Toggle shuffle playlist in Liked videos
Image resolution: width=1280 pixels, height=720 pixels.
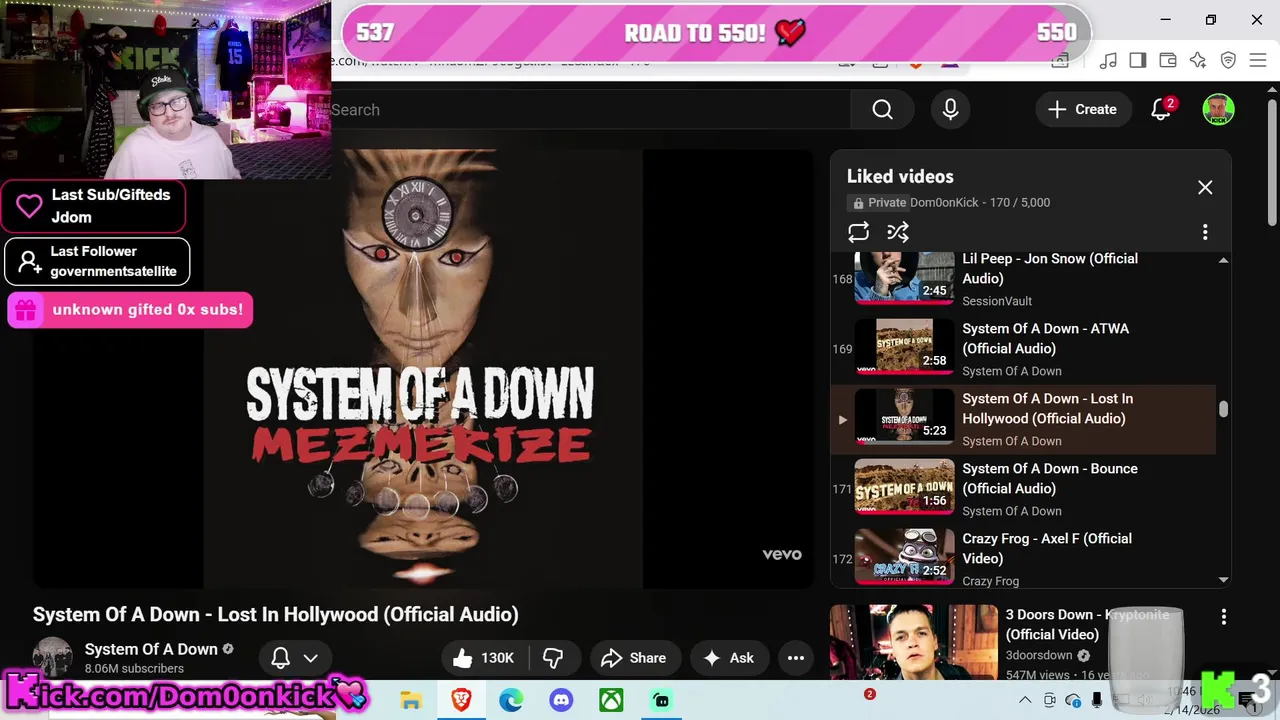point(898,232)
